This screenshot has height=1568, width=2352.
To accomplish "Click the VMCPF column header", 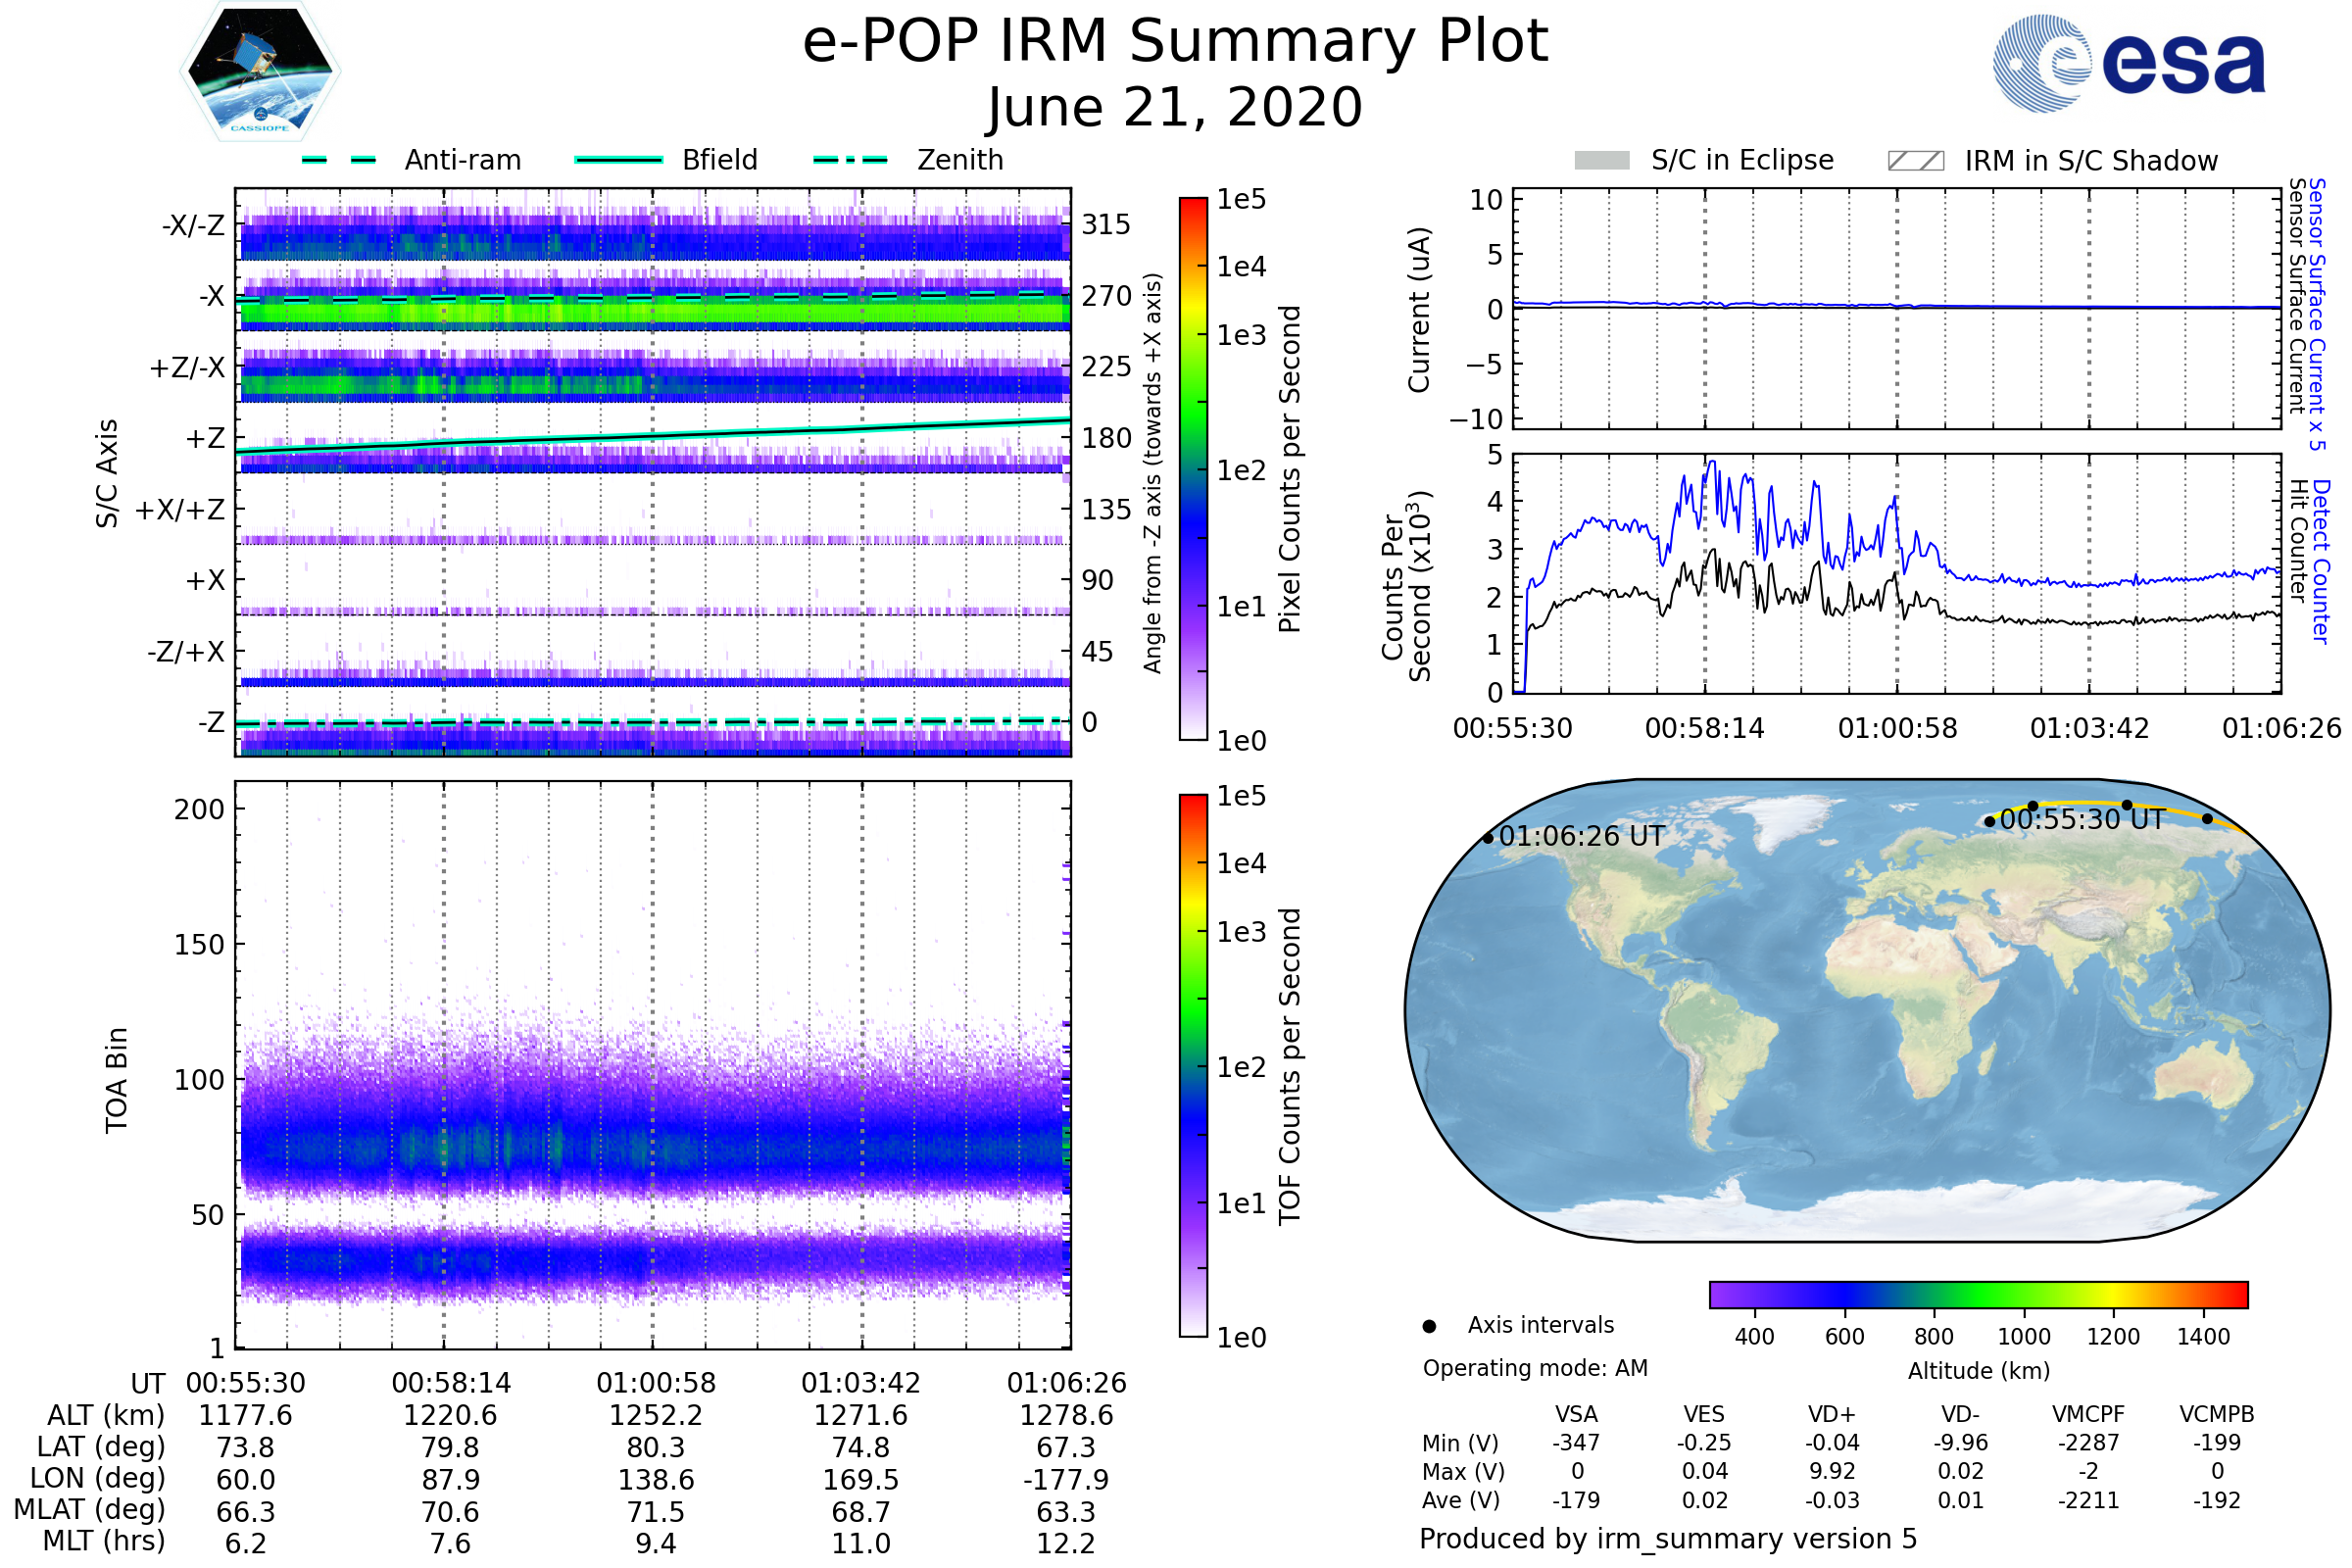I will coord(2088,1414).
